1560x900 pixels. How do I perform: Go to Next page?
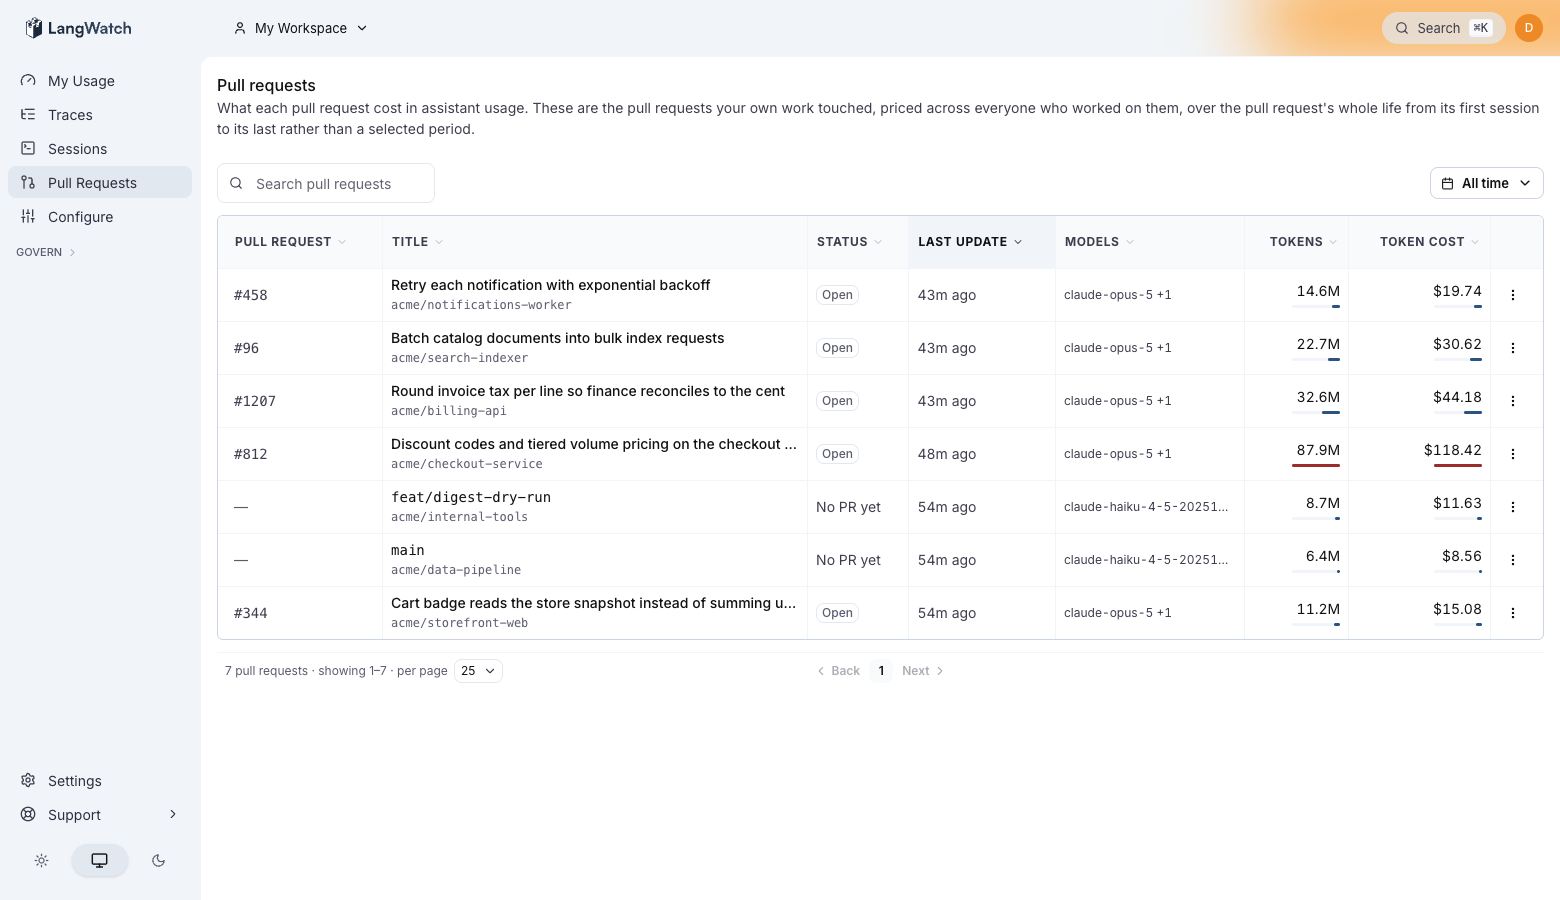(x=923, y=671)
